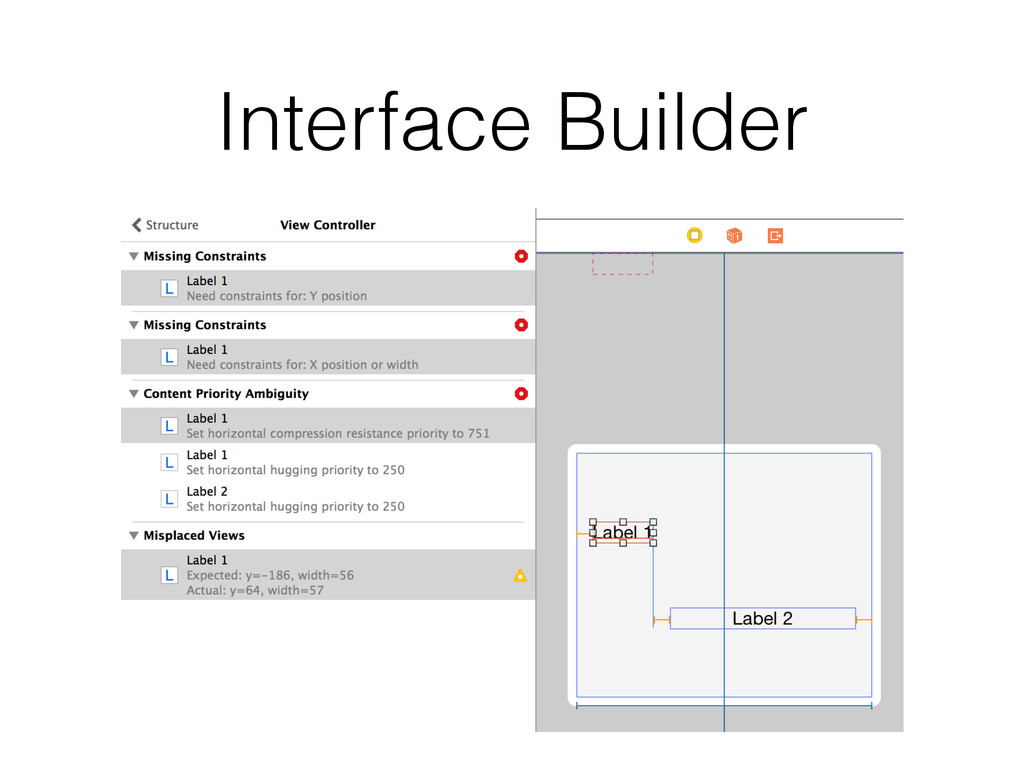Image resolution: width=1024 pixels, height=768 pixels.
Task: Select the First Responder orange cube icon
Action: coord(734,235)
